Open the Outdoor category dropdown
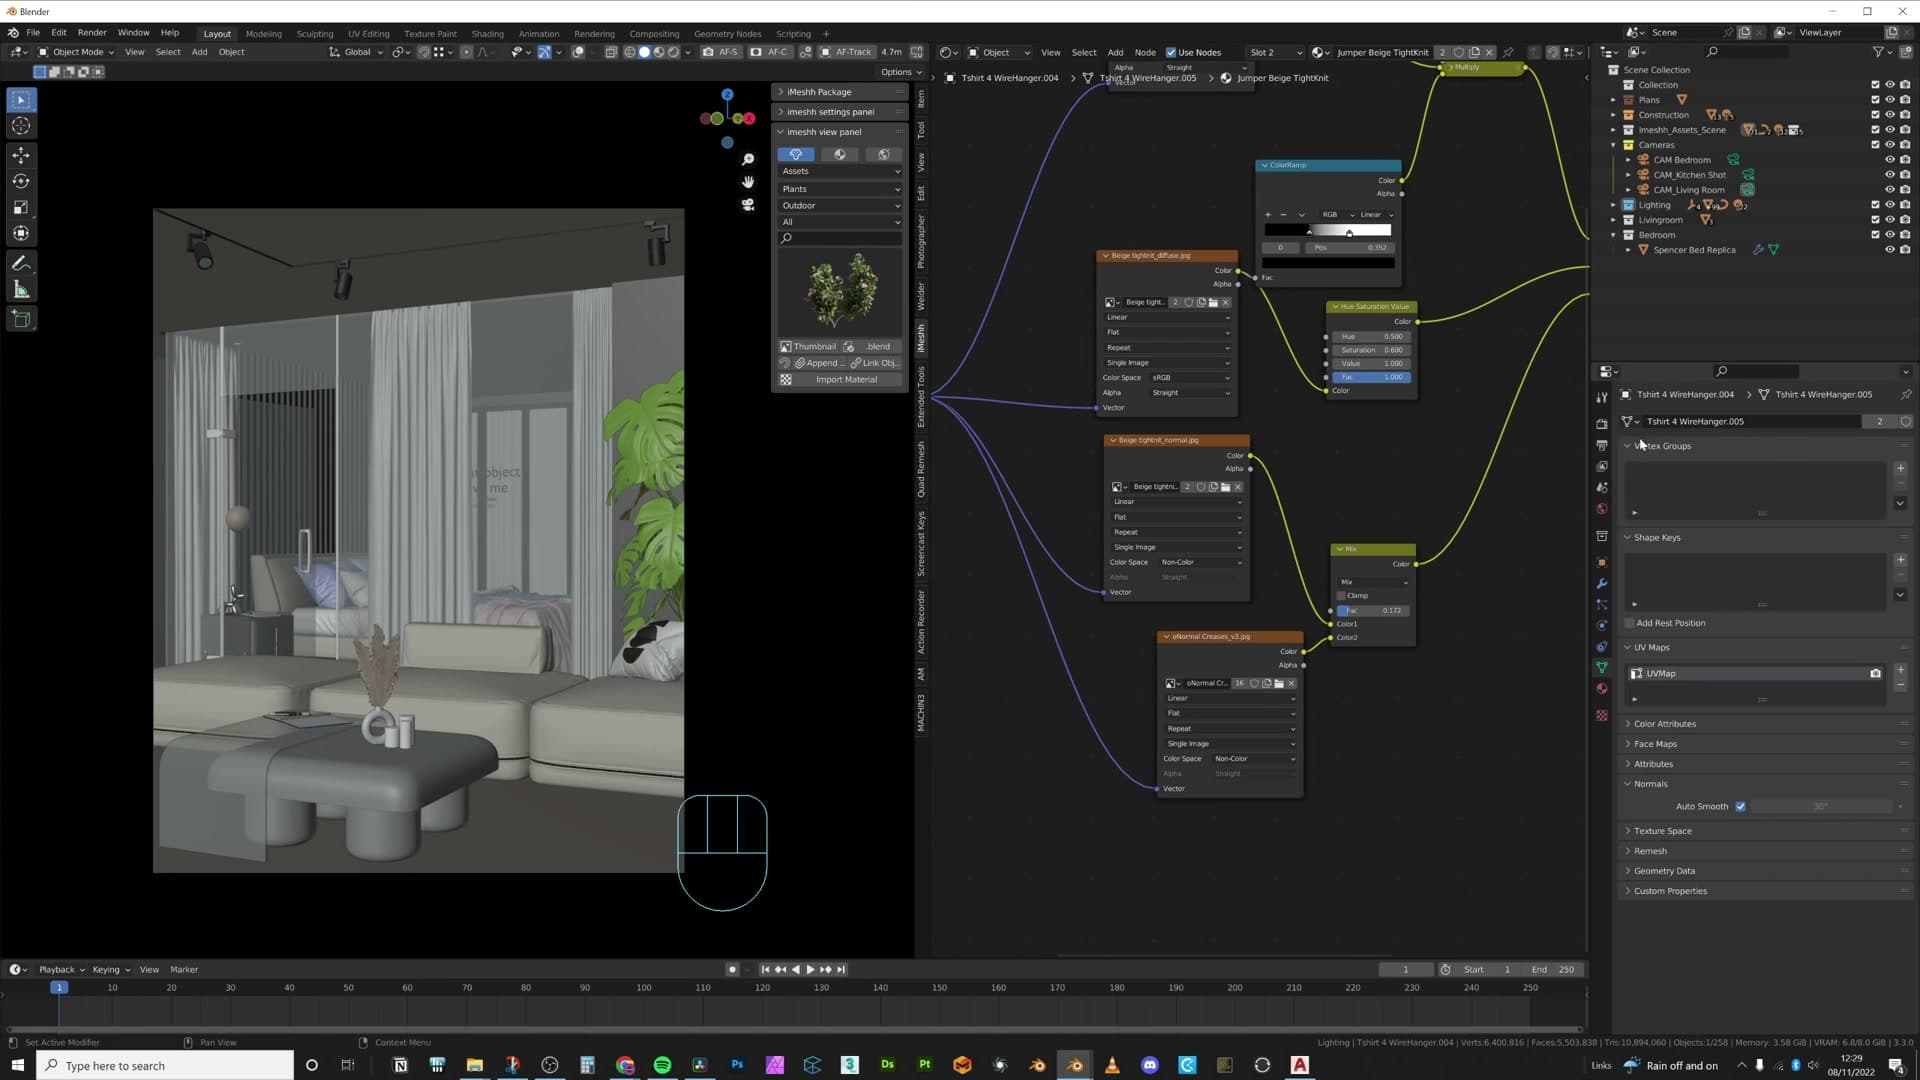1920x1080 pixels. (840, 206)
